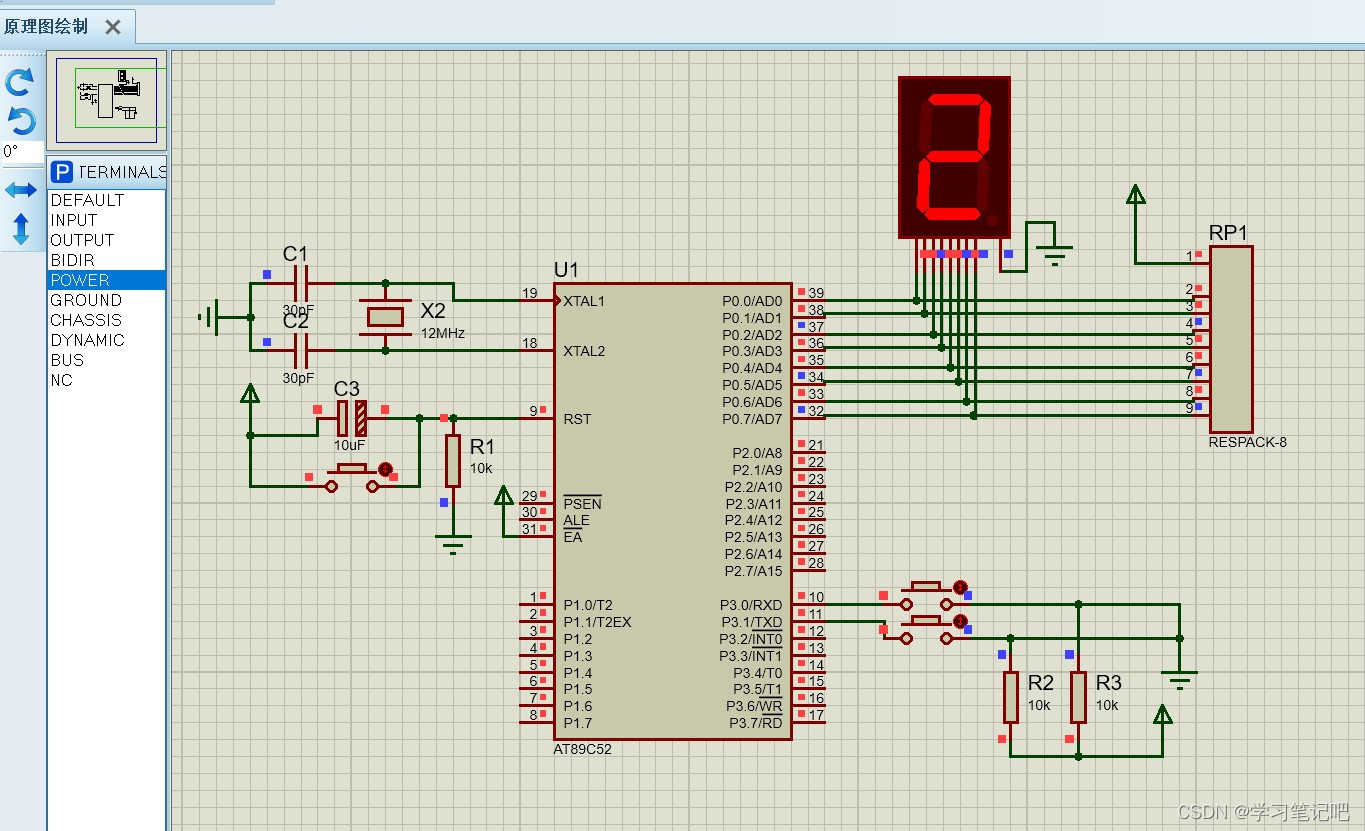Image resolution: width=1365 pixels, height=831 pixels.
Task: Click the RST pin label on U1
Action: [577, 419]
